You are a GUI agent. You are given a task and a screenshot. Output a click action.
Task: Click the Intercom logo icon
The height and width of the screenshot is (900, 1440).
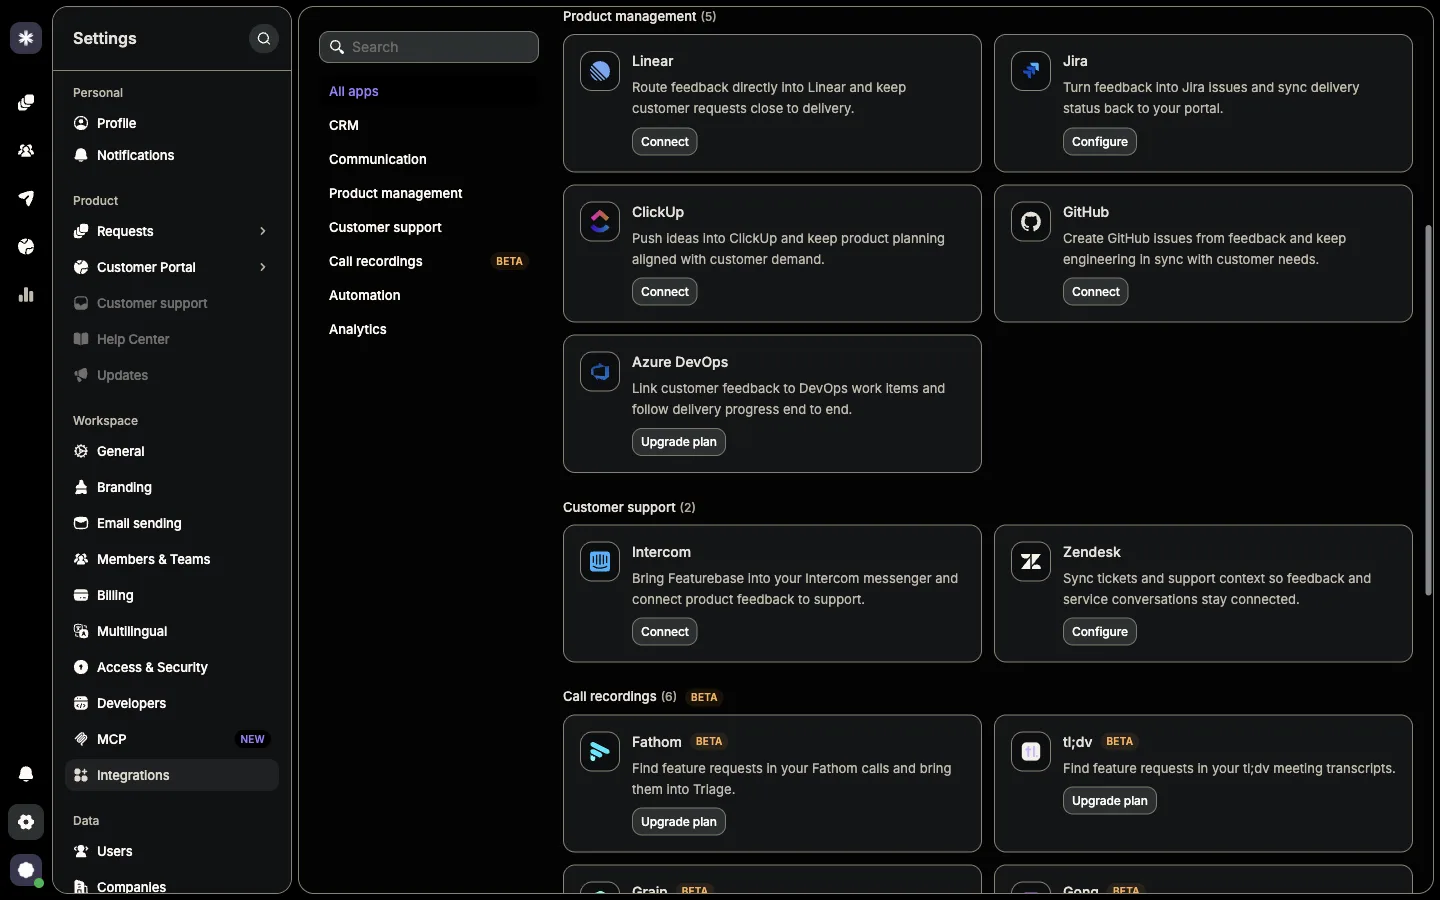coord(600,562)
